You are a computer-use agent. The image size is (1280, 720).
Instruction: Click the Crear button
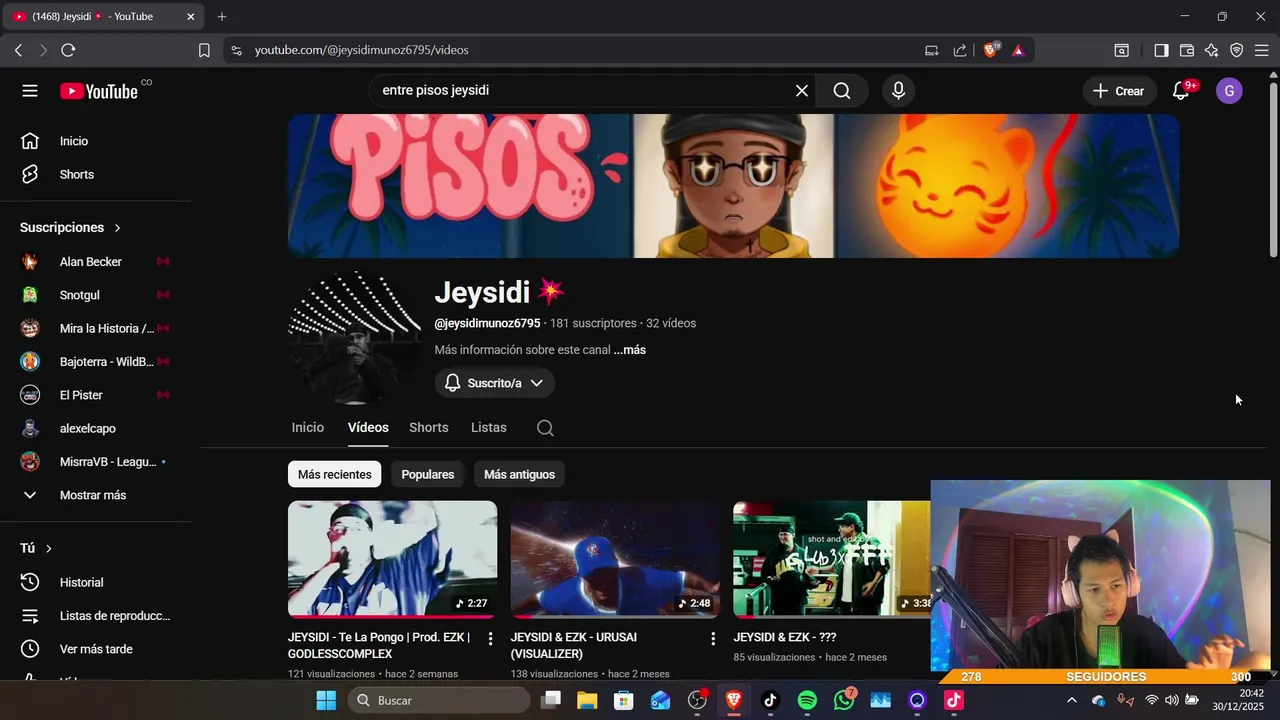point(1119,91)
